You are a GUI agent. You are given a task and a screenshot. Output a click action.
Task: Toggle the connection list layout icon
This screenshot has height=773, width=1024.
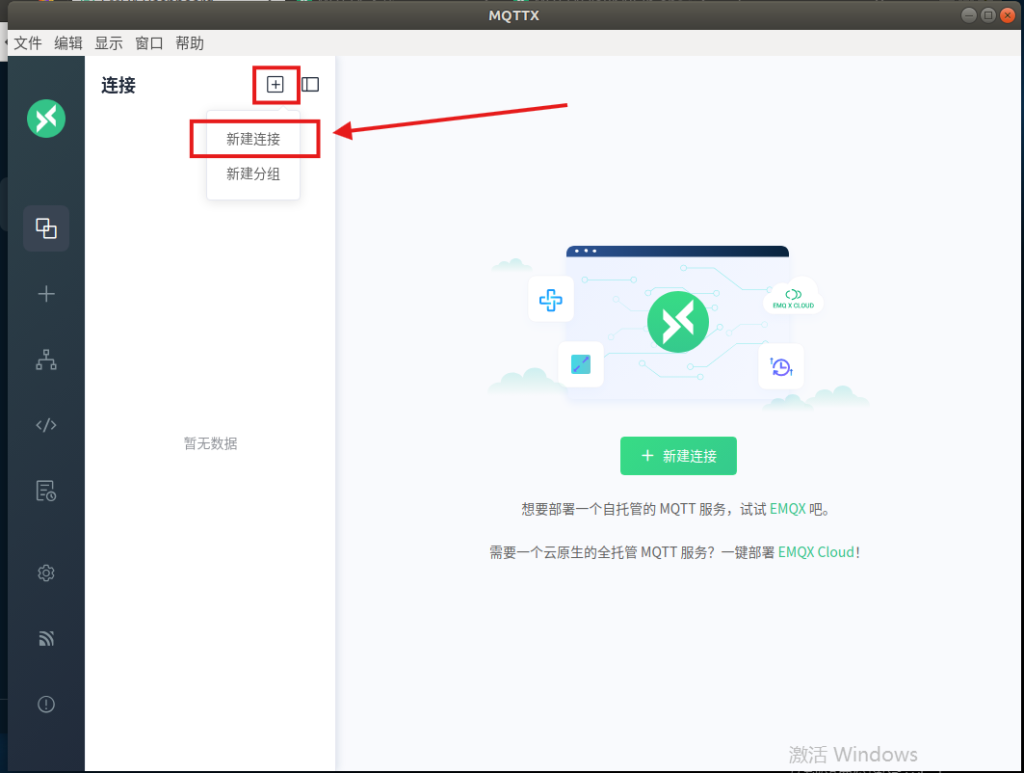(x=311, y=85)
